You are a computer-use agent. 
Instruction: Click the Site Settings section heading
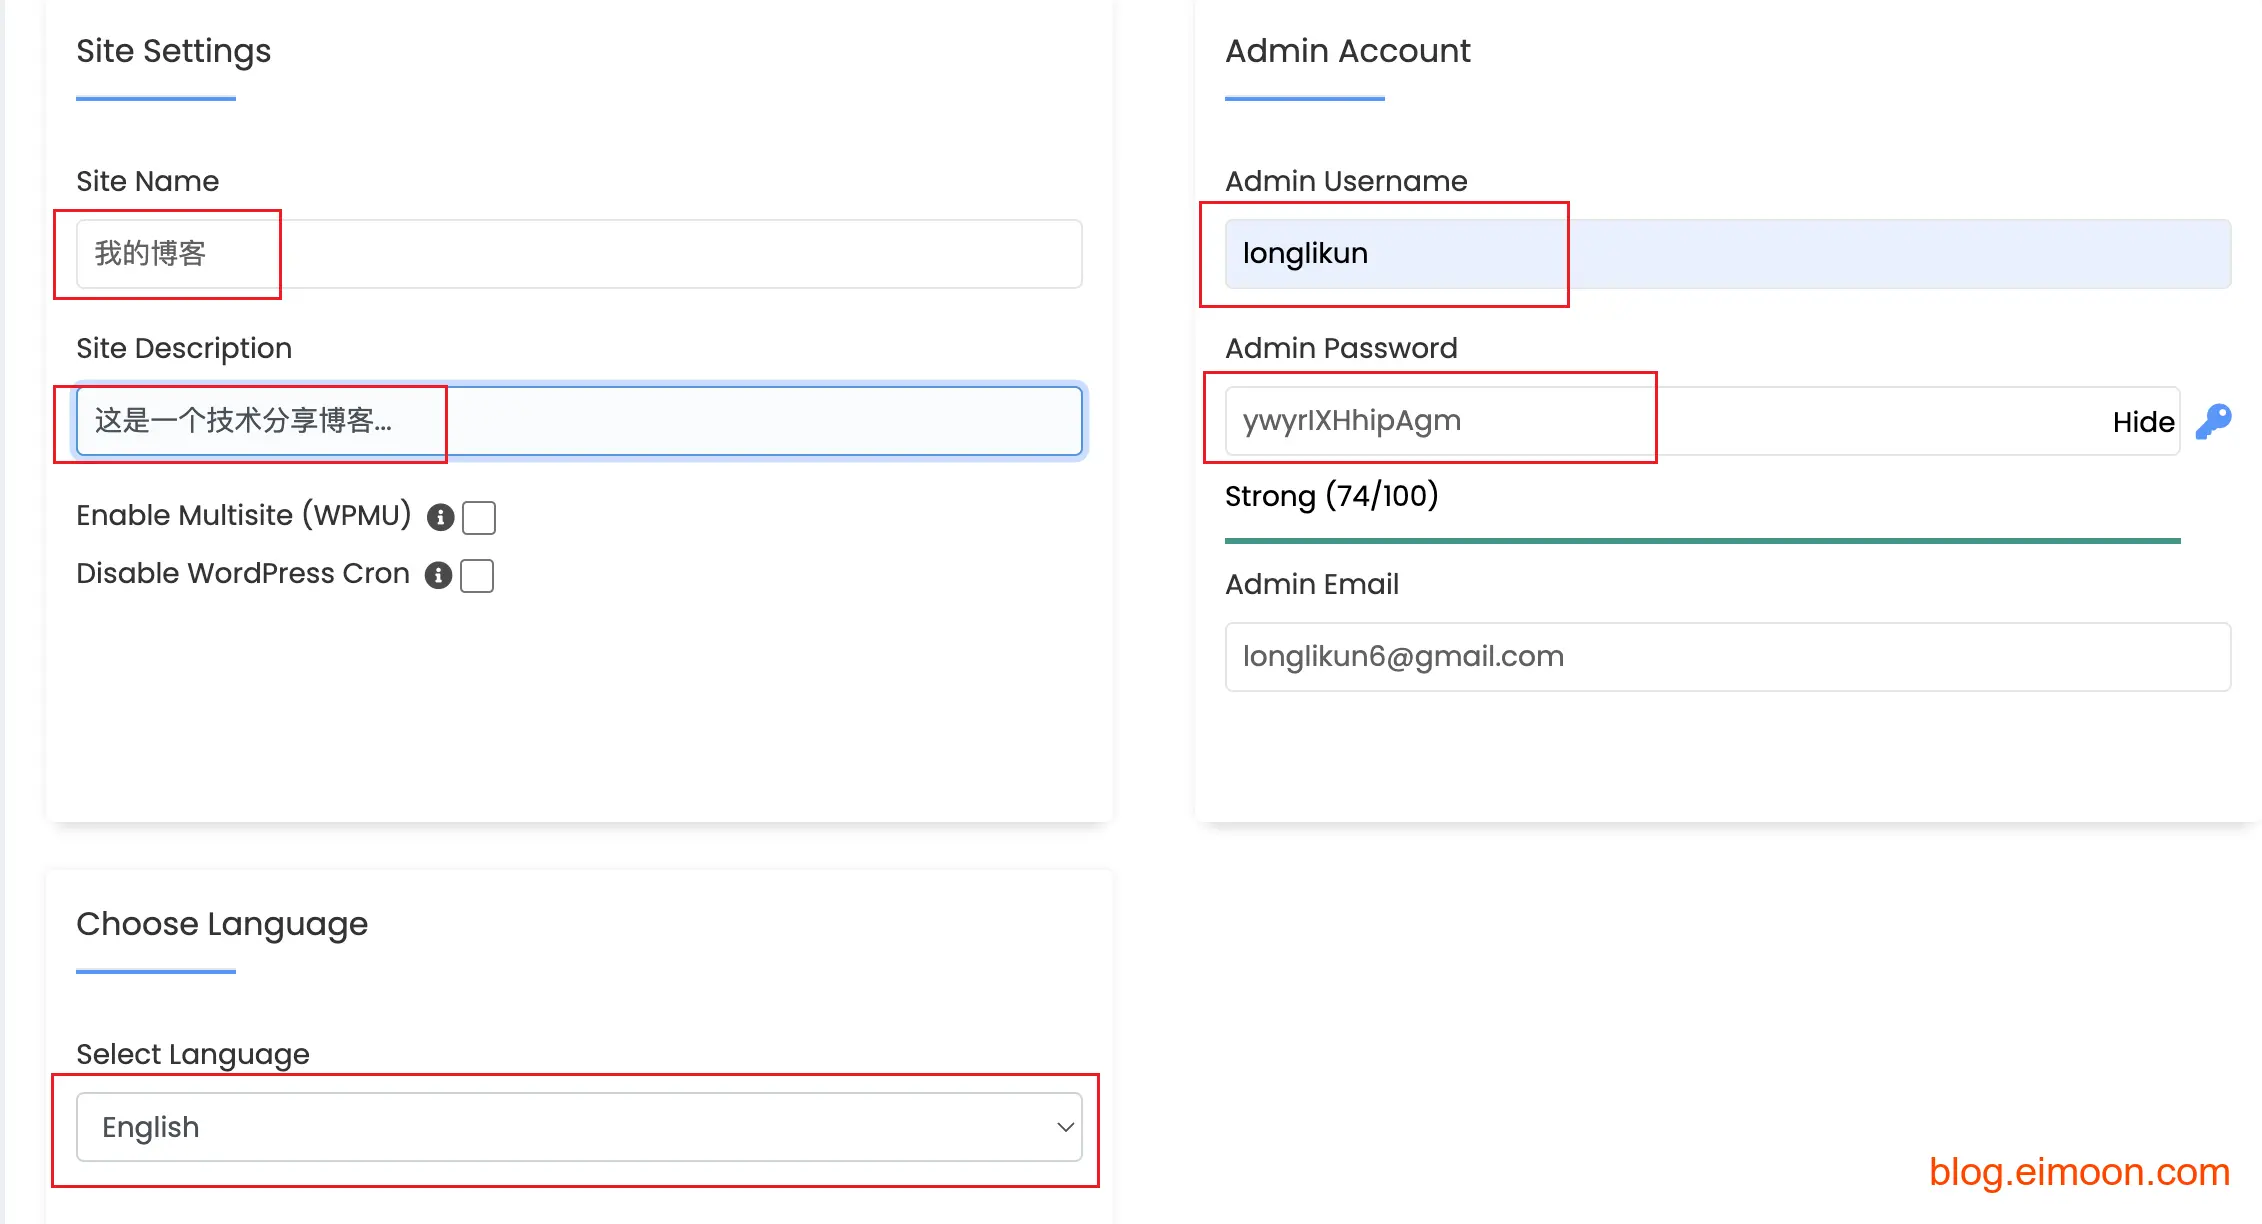pyautogui.click(x=173, y=51)
